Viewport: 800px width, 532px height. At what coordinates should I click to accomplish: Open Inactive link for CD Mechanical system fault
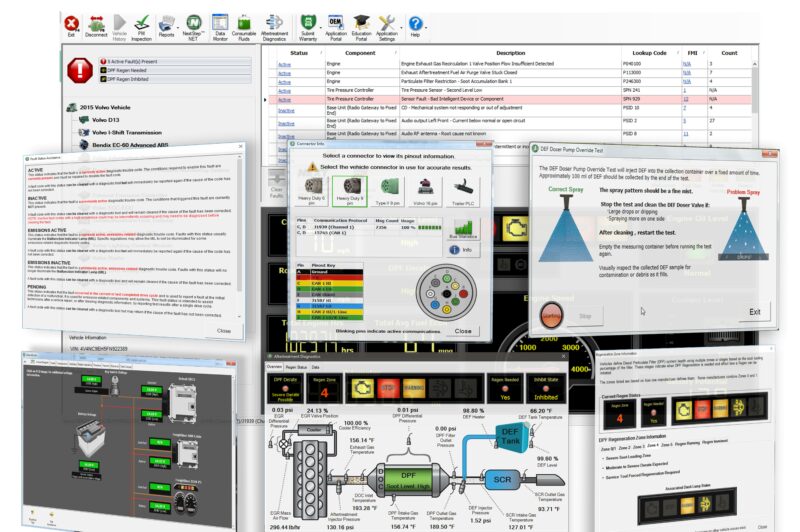(x=286, y=111)
